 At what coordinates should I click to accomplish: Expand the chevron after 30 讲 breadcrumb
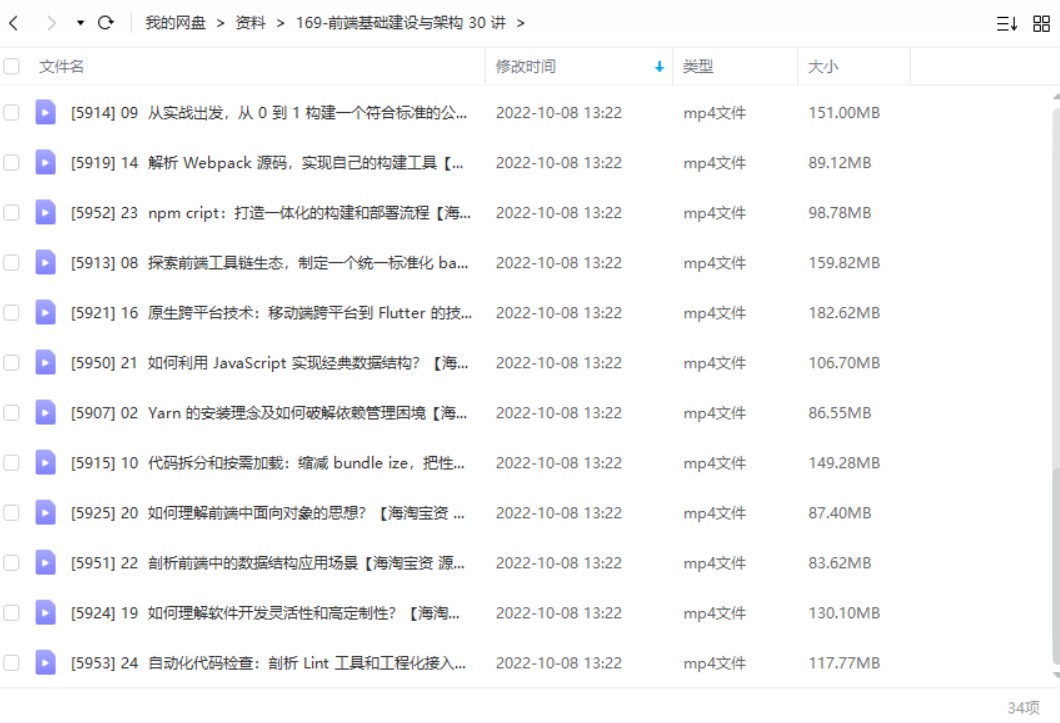(521, 23)
